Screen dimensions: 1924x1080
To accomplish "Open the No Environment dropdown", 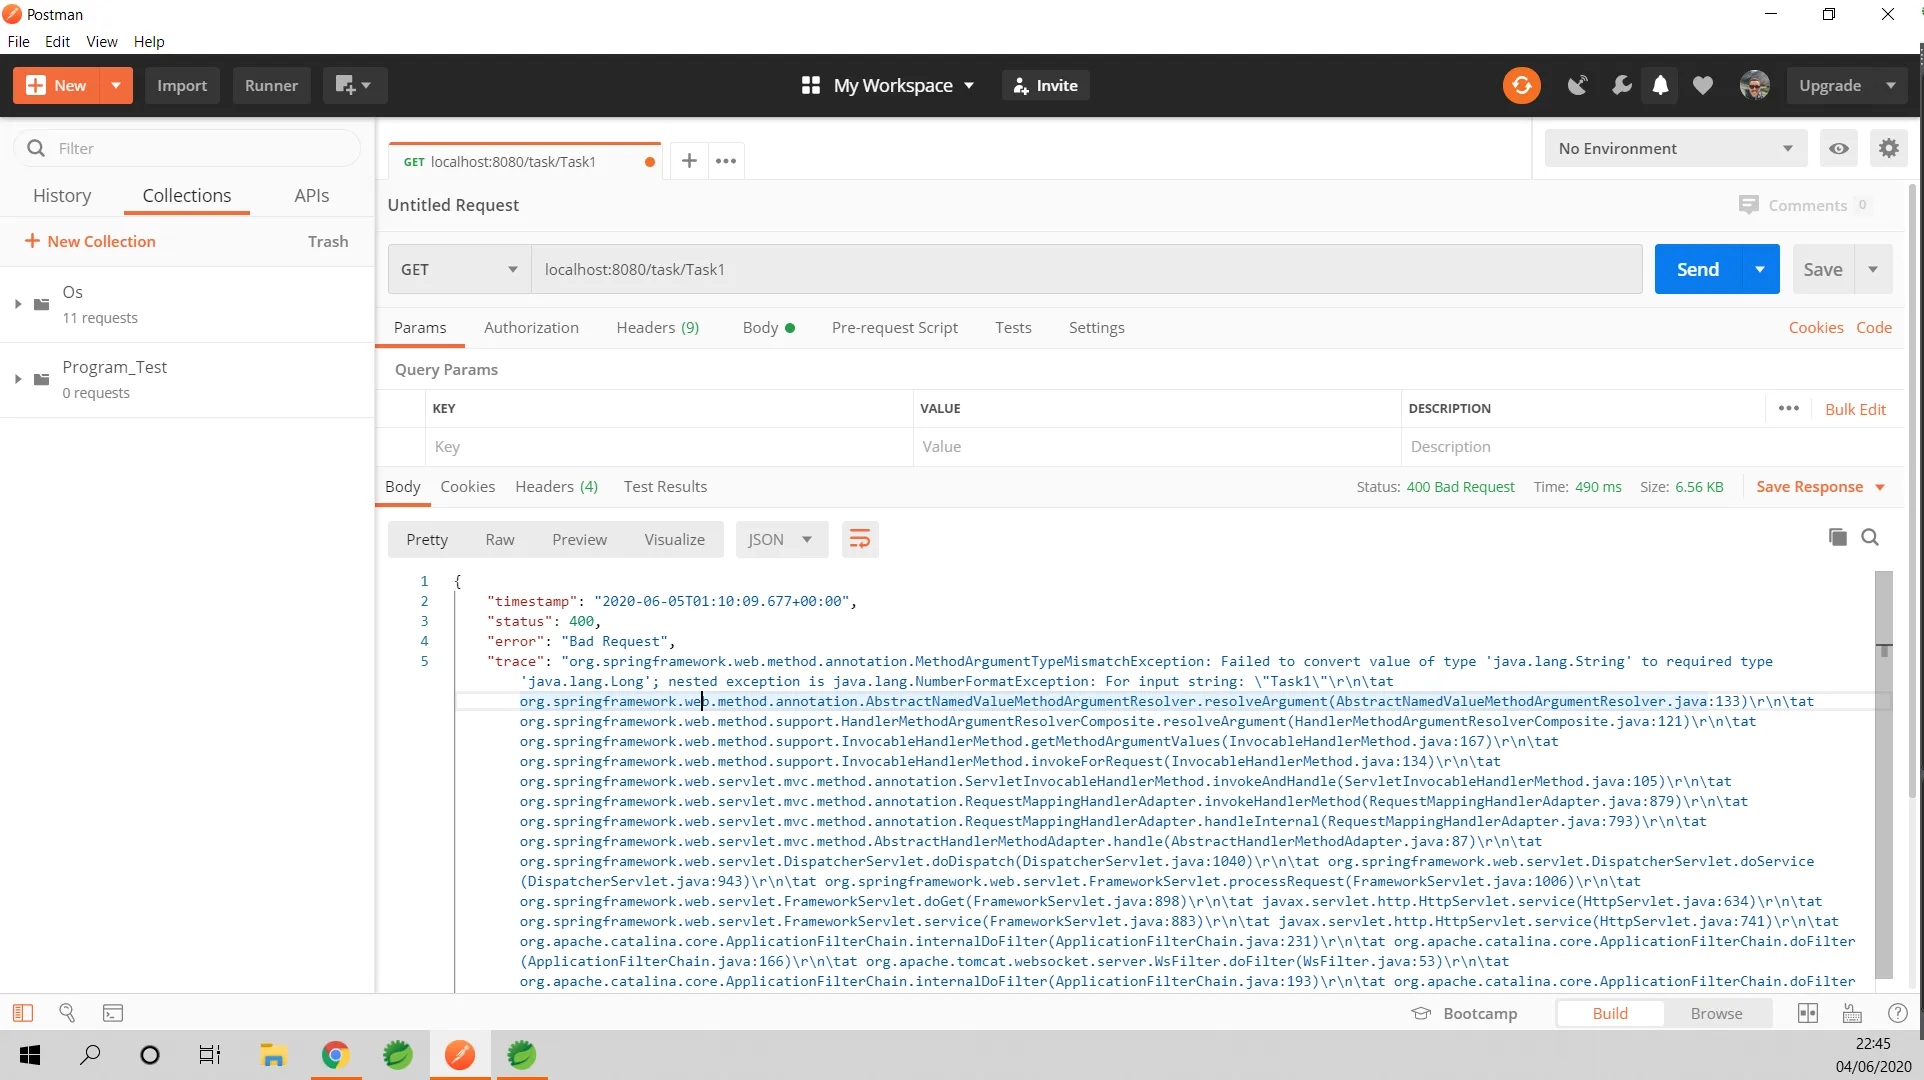I will tap(1674, 148).
